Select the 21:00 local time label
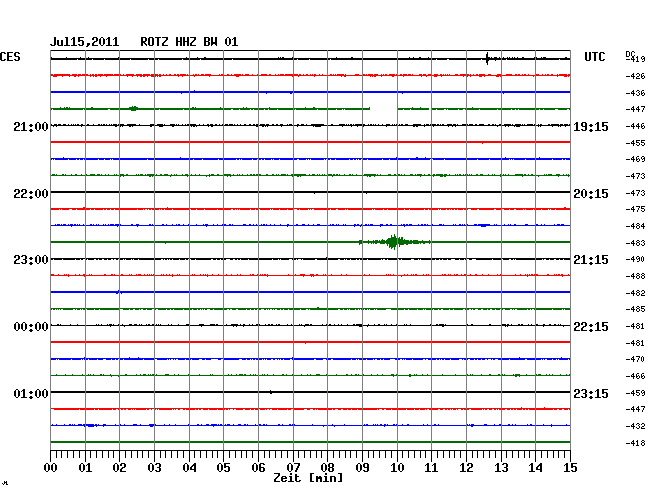650x494 pixels. [31, 126]
